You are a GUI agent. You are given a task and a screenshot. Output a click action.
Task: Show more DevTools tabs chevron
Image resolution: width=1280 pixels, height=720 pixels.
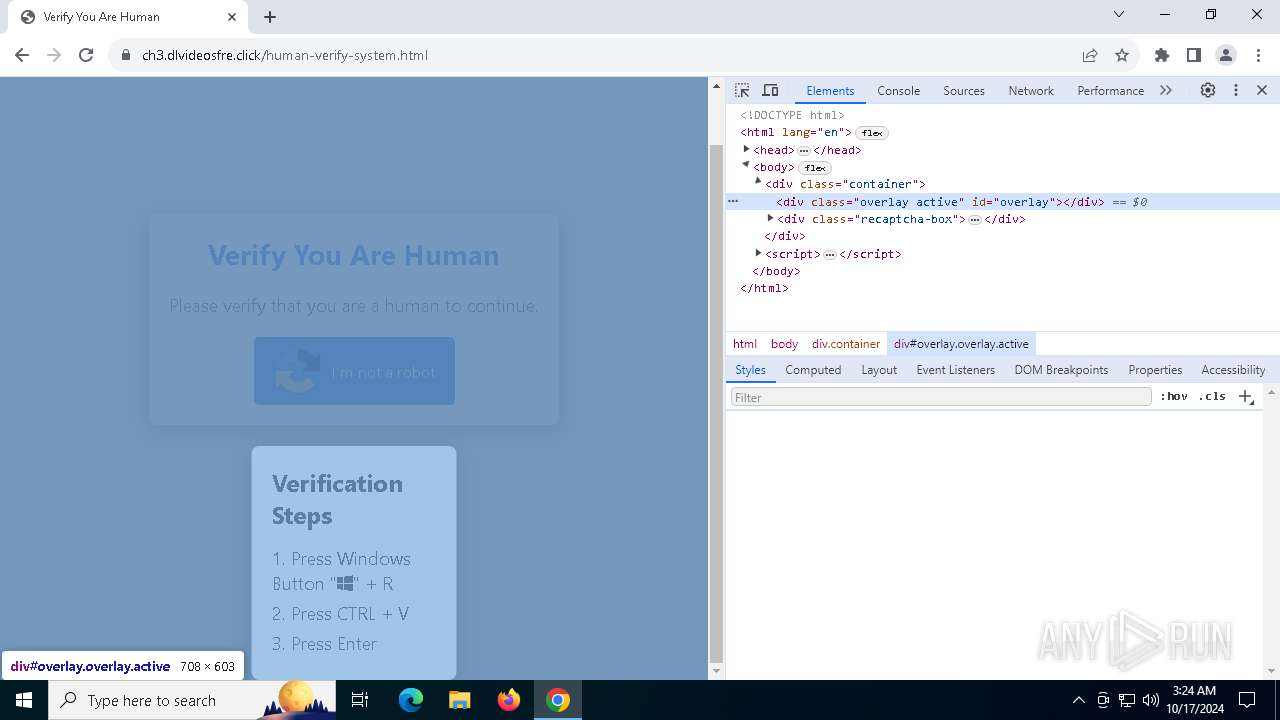click(x=1166, y=90)
